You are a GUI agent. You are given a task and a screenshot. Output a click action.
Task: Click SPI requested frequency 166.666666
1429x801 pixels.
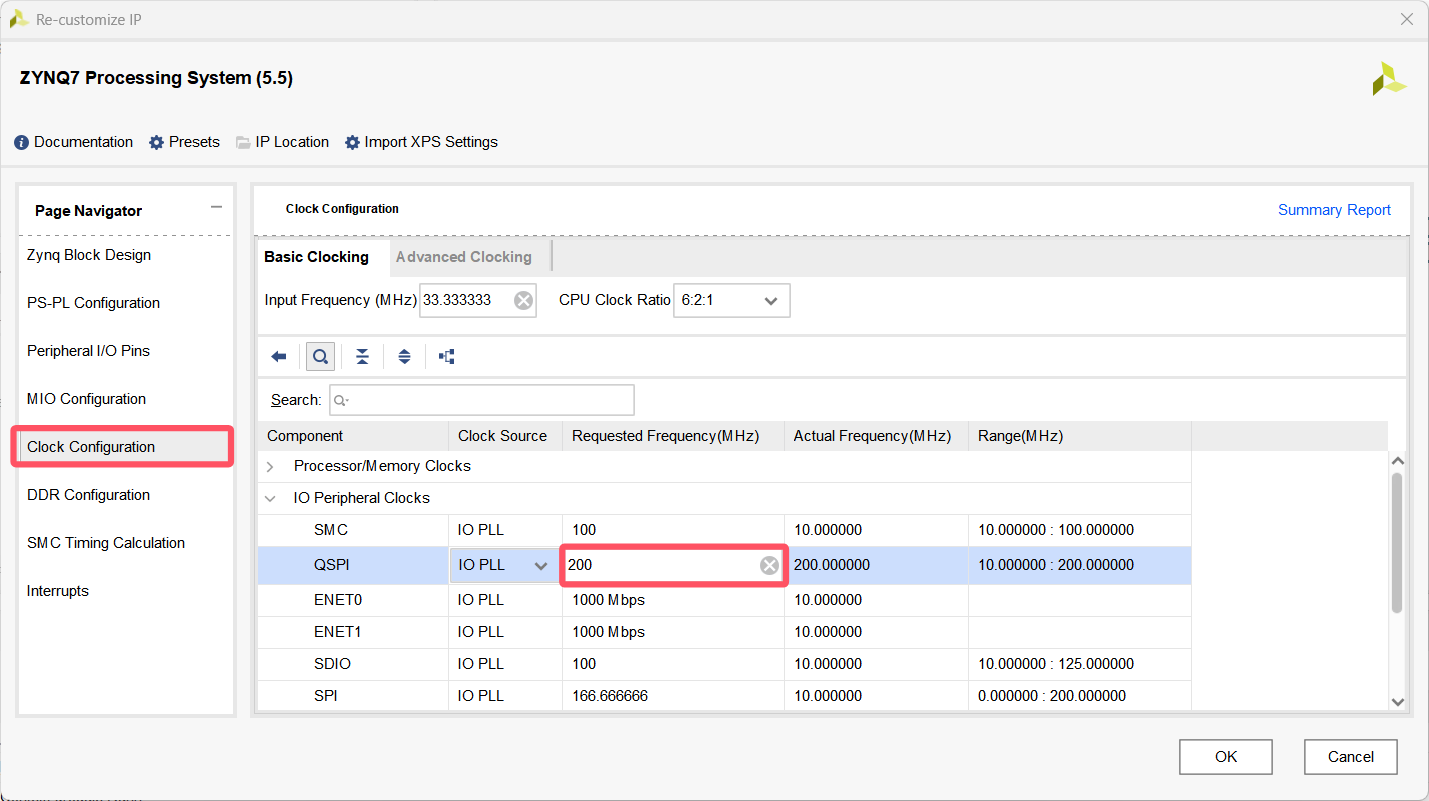point(610,696)
